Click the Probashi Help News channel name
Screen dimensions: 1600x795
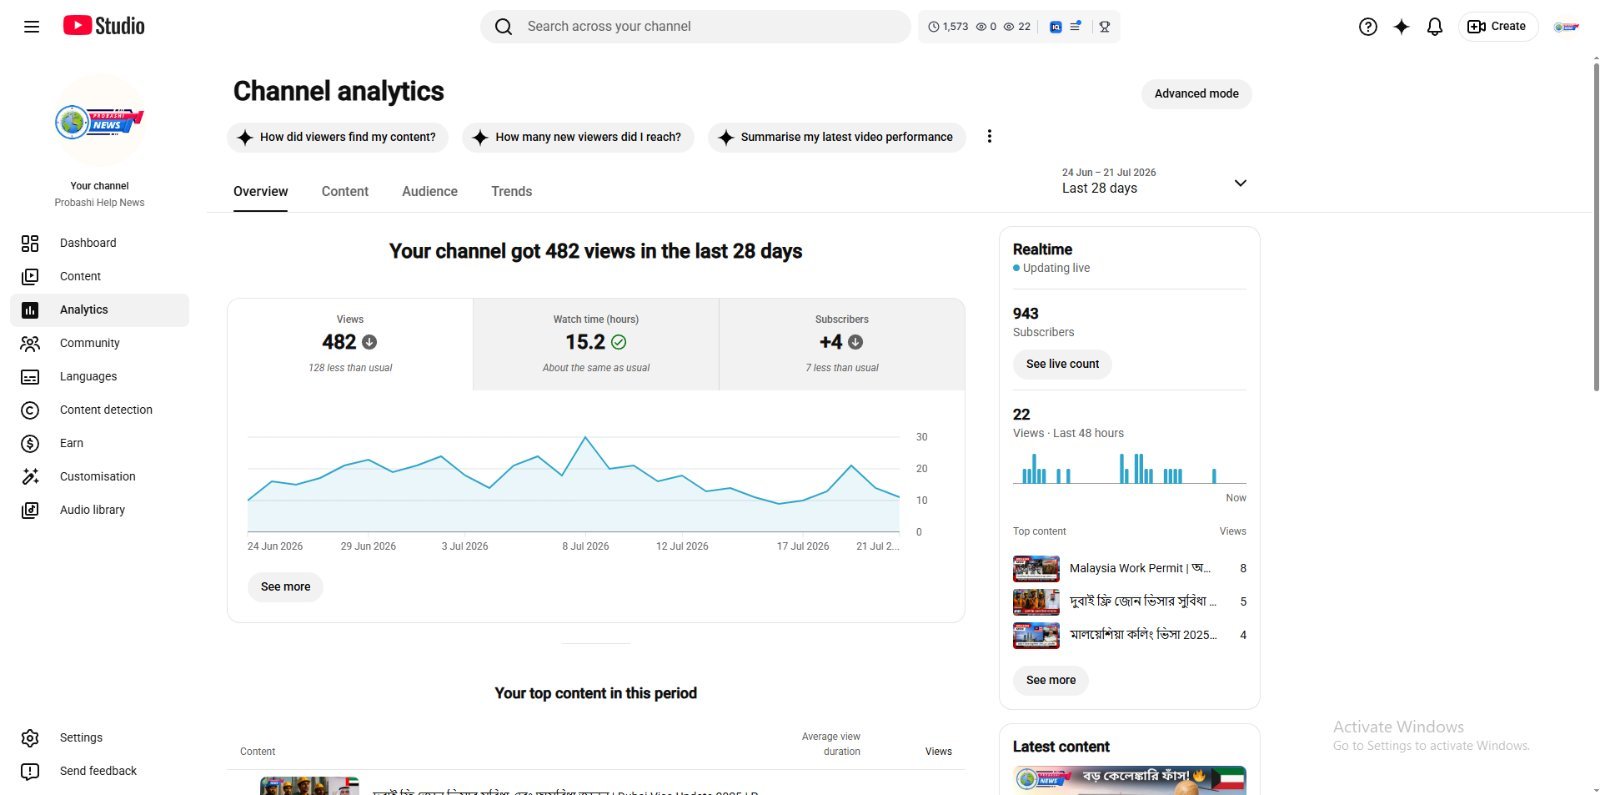[x=99, y=203]
